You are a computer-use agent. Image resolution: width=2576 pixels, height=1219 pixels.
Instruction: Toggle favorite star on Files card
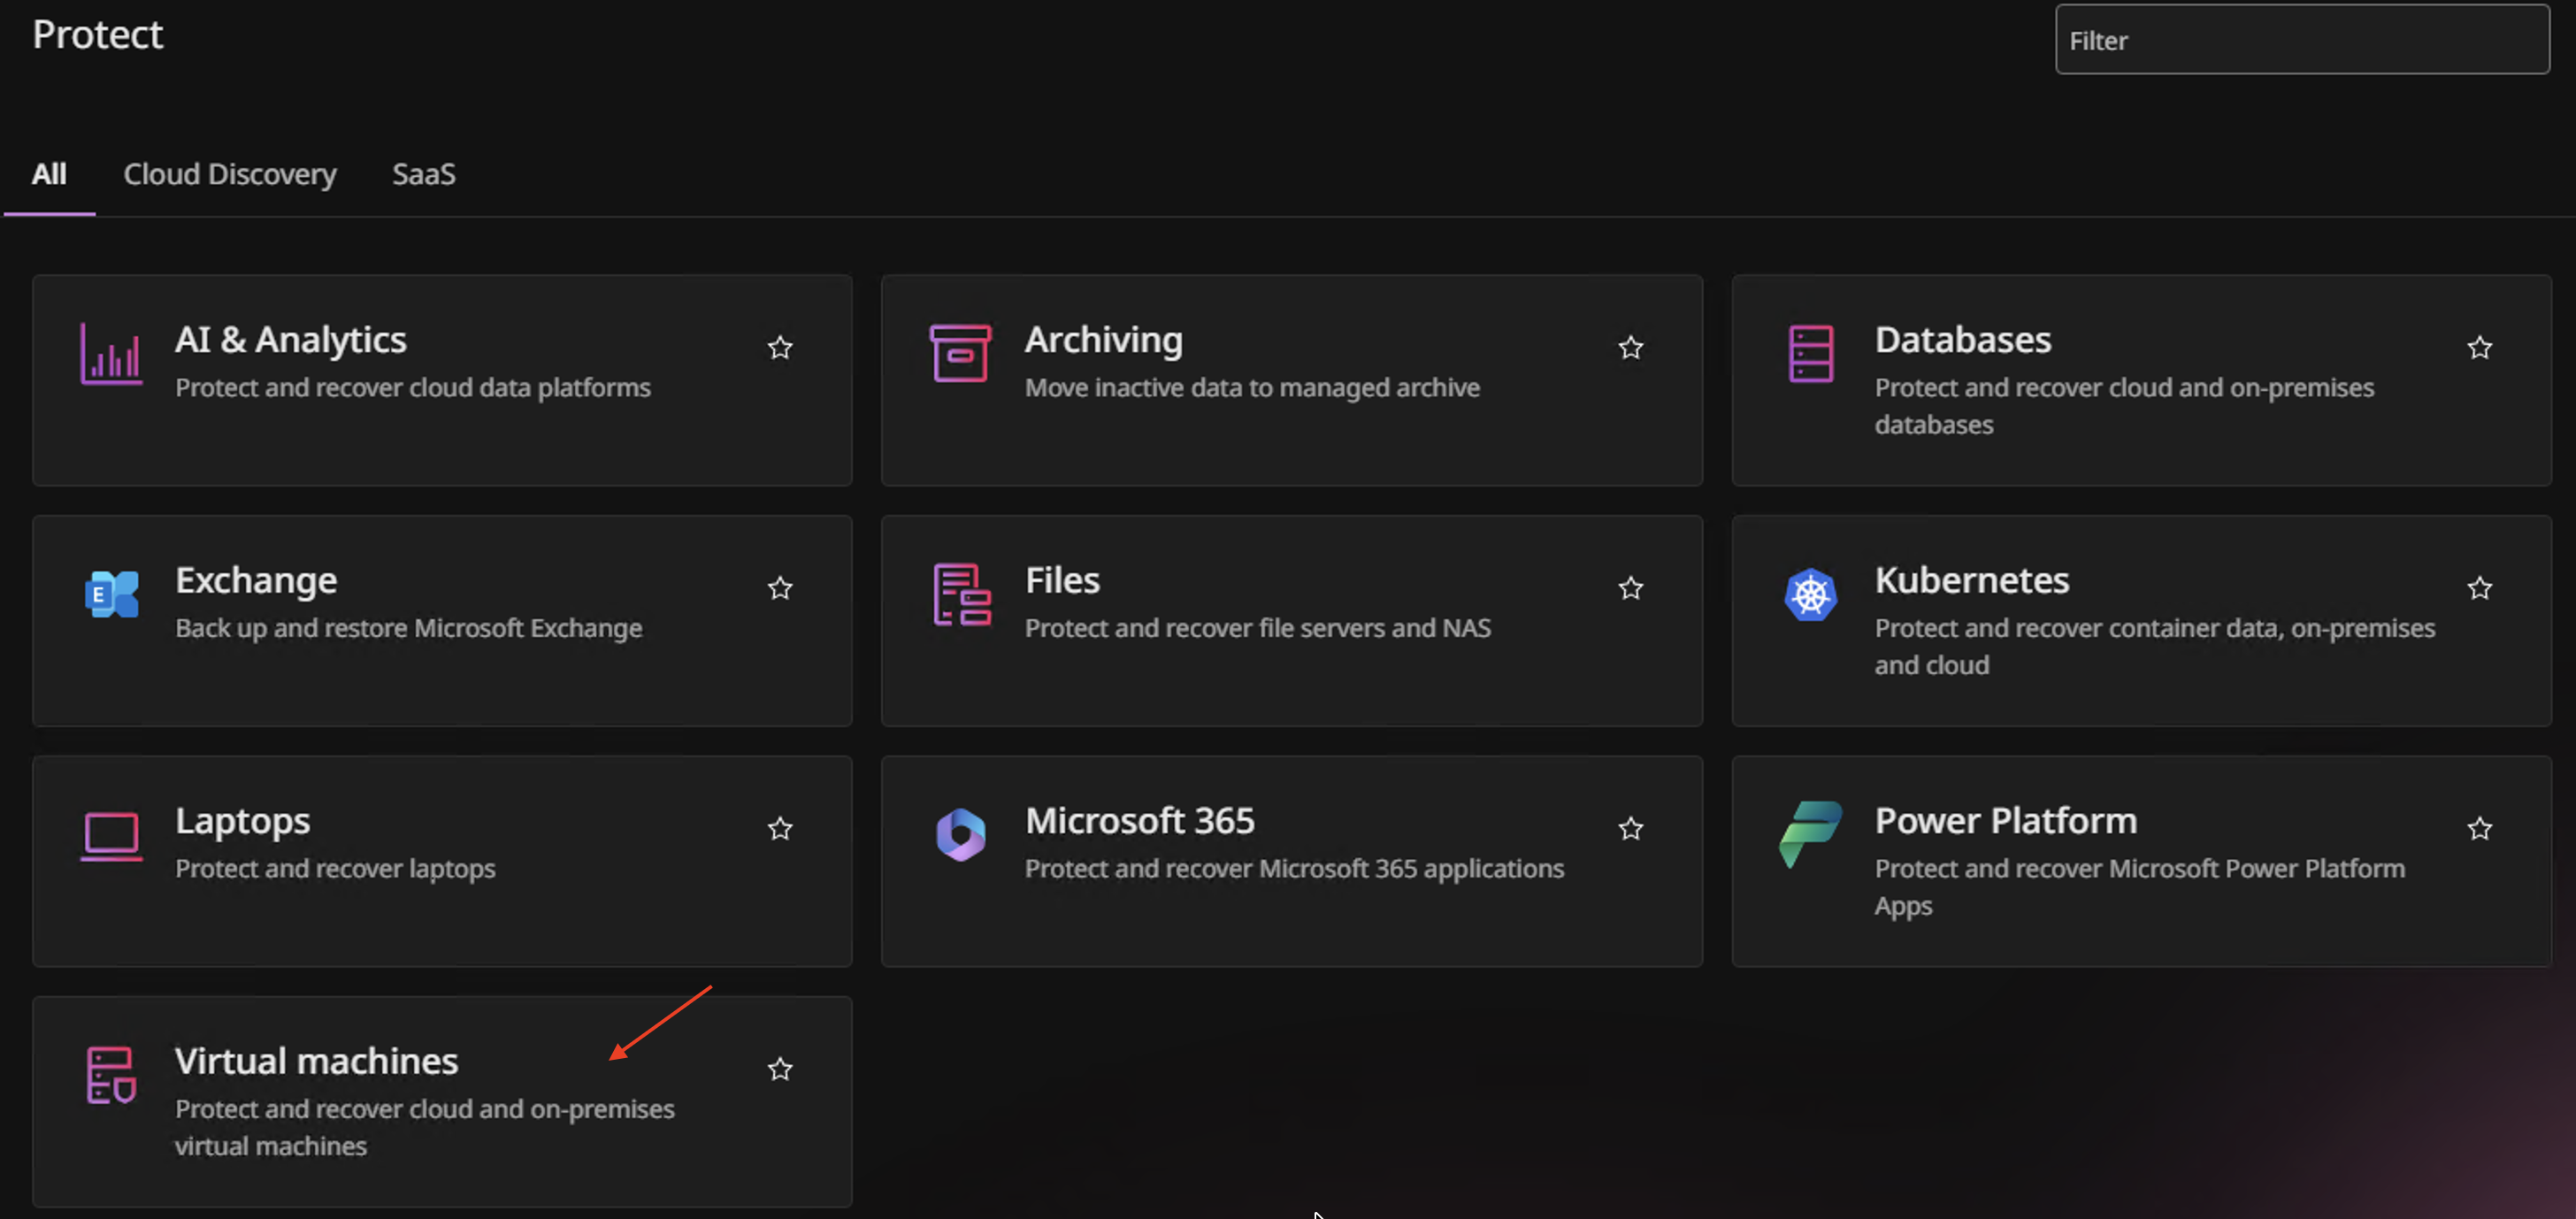(1630, 588)
